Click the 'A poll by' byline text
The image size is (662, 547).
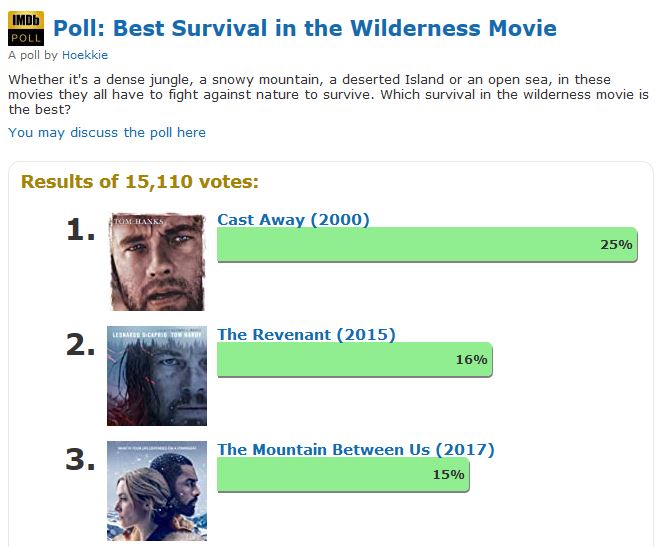pyautogui.click(x=33, y=55)
